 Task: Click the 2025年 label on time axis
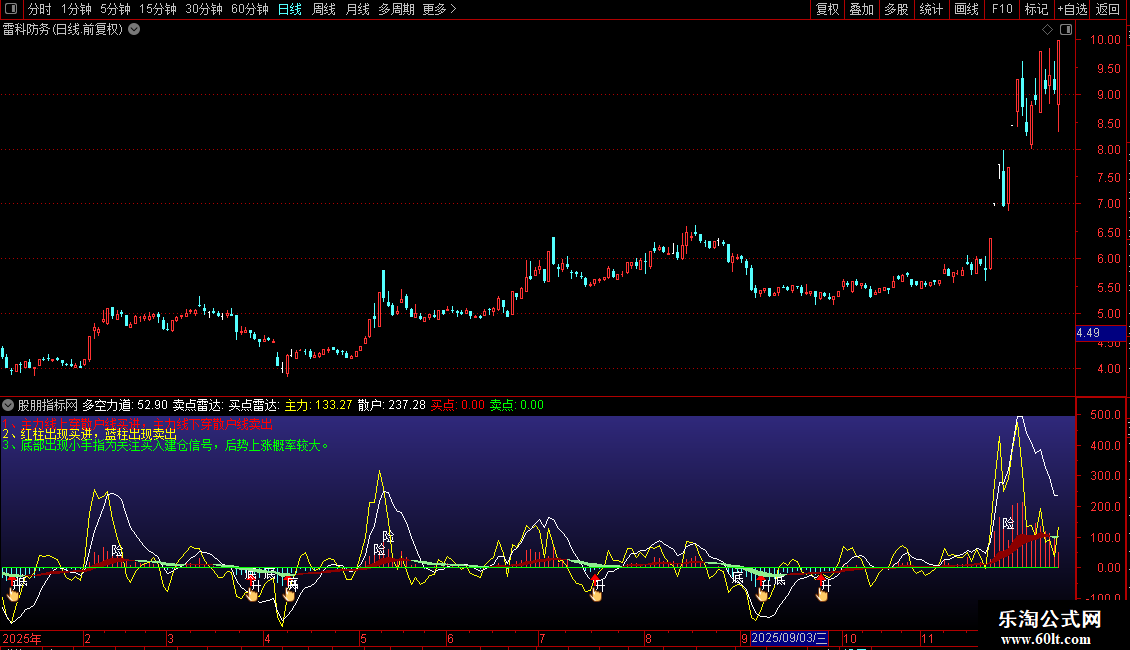(x=22, y=638)
